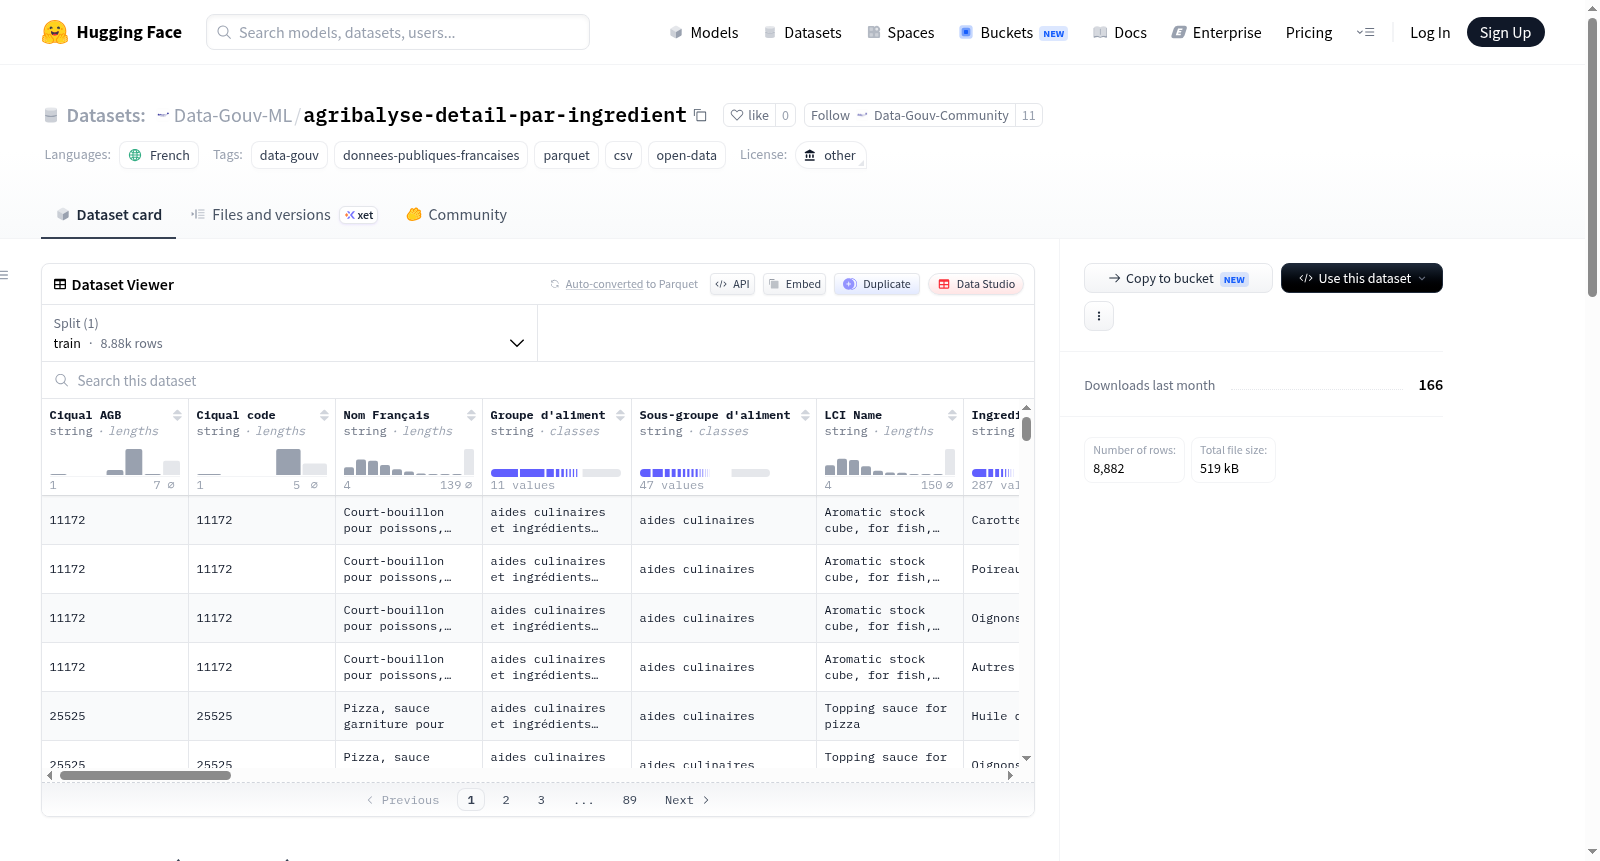Click the table's horizontal scrollbar thumb
The image size is (1600, 861).
145,775
